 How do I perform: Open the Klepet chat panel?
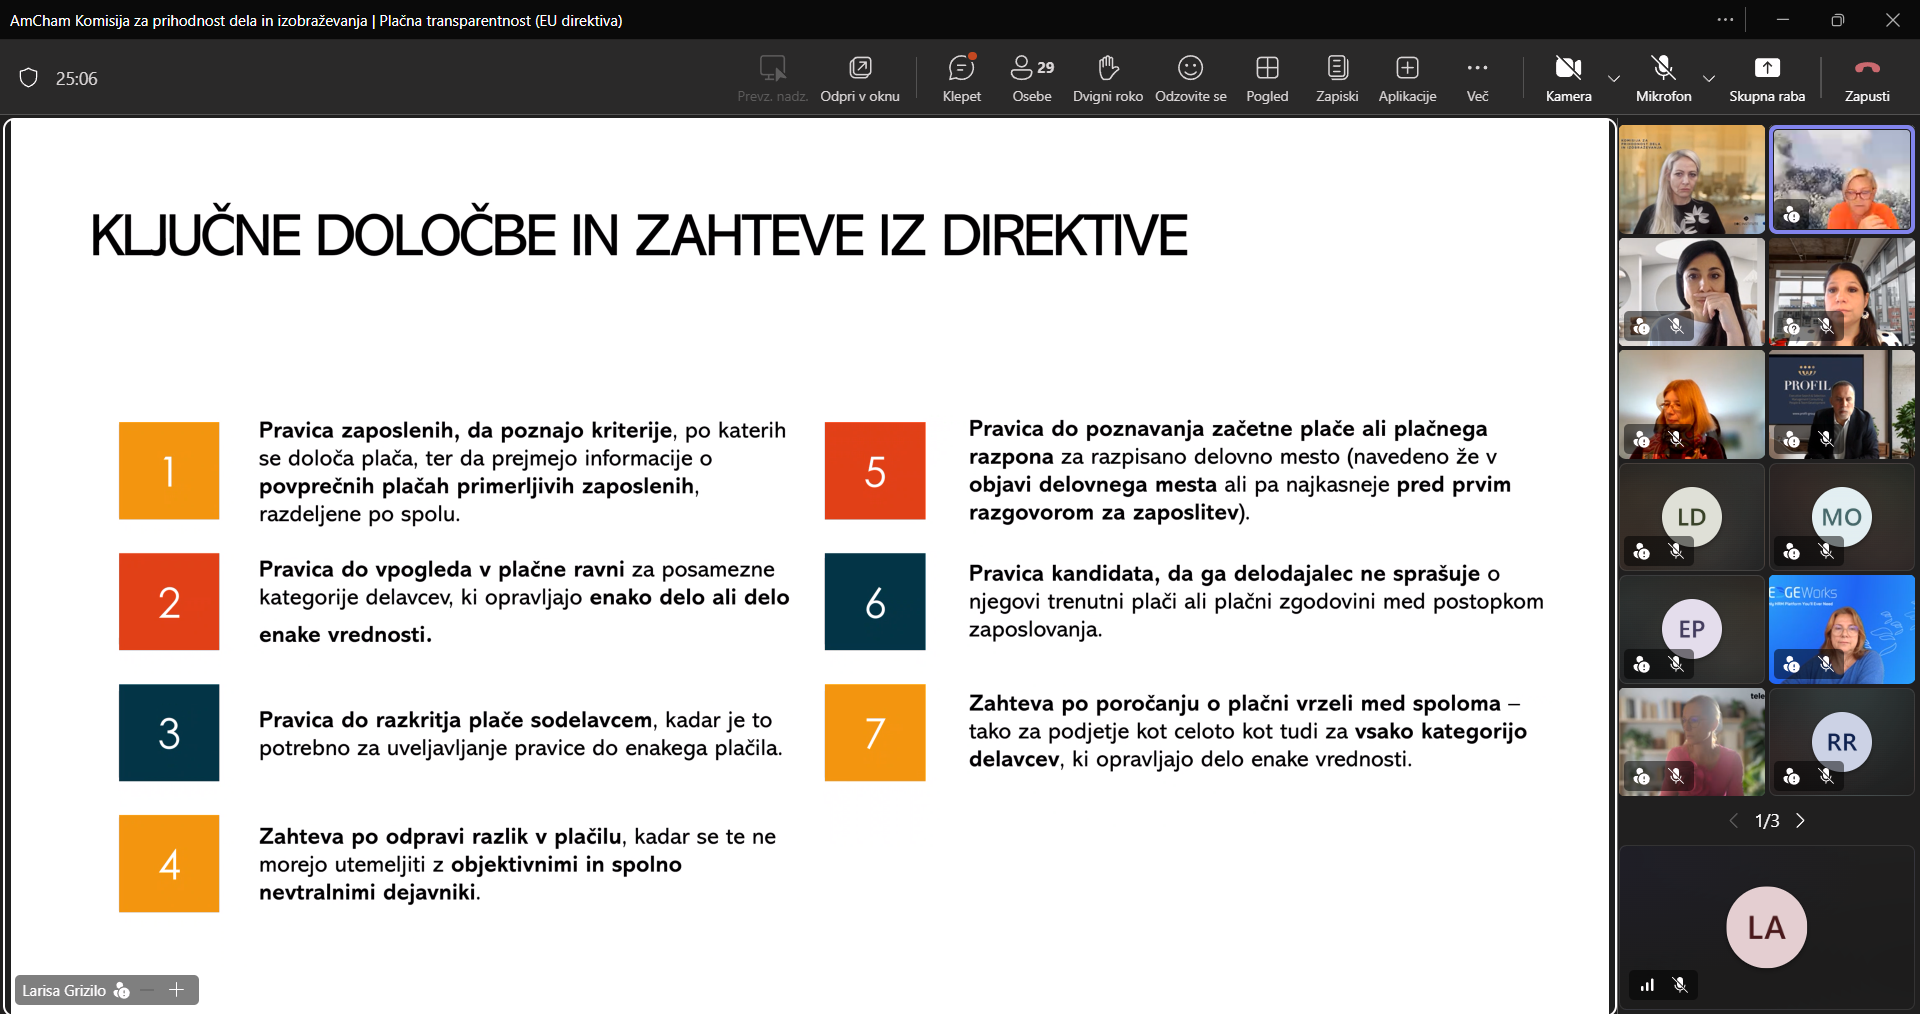click(961, 78)
